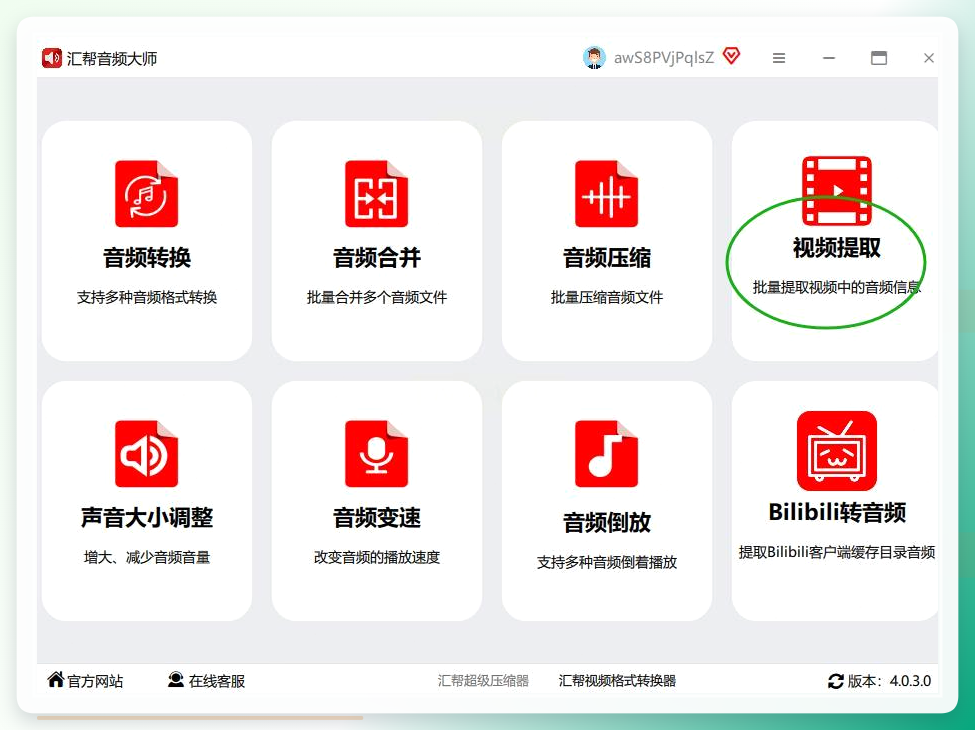975x730 pixels.
Task: Click version text 版本: 4.0.3.0
Action: click(x=889, y=681)
